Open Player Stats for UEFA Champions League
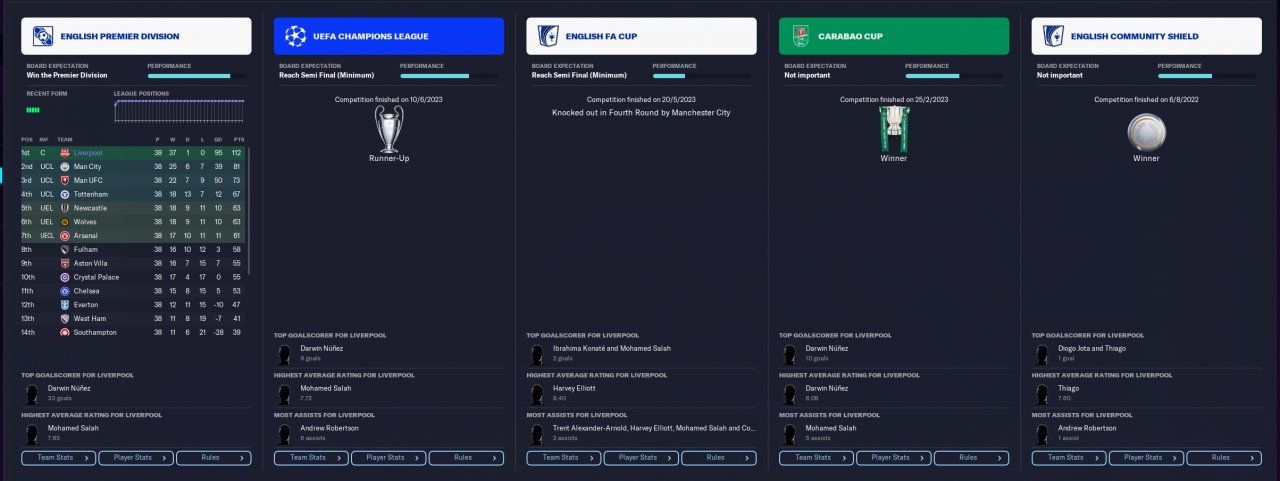The width and height of the screenshot is (1280, 481). point(389,458)
